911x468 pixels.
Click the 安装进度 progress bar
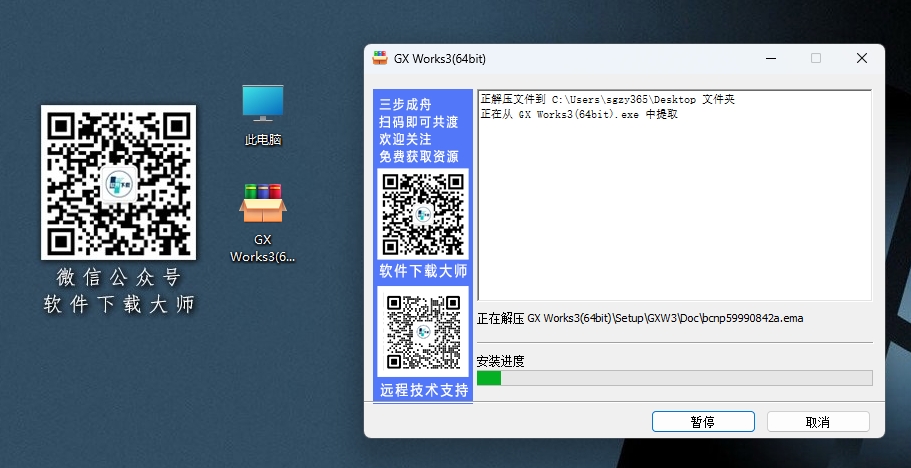point(675,378)
